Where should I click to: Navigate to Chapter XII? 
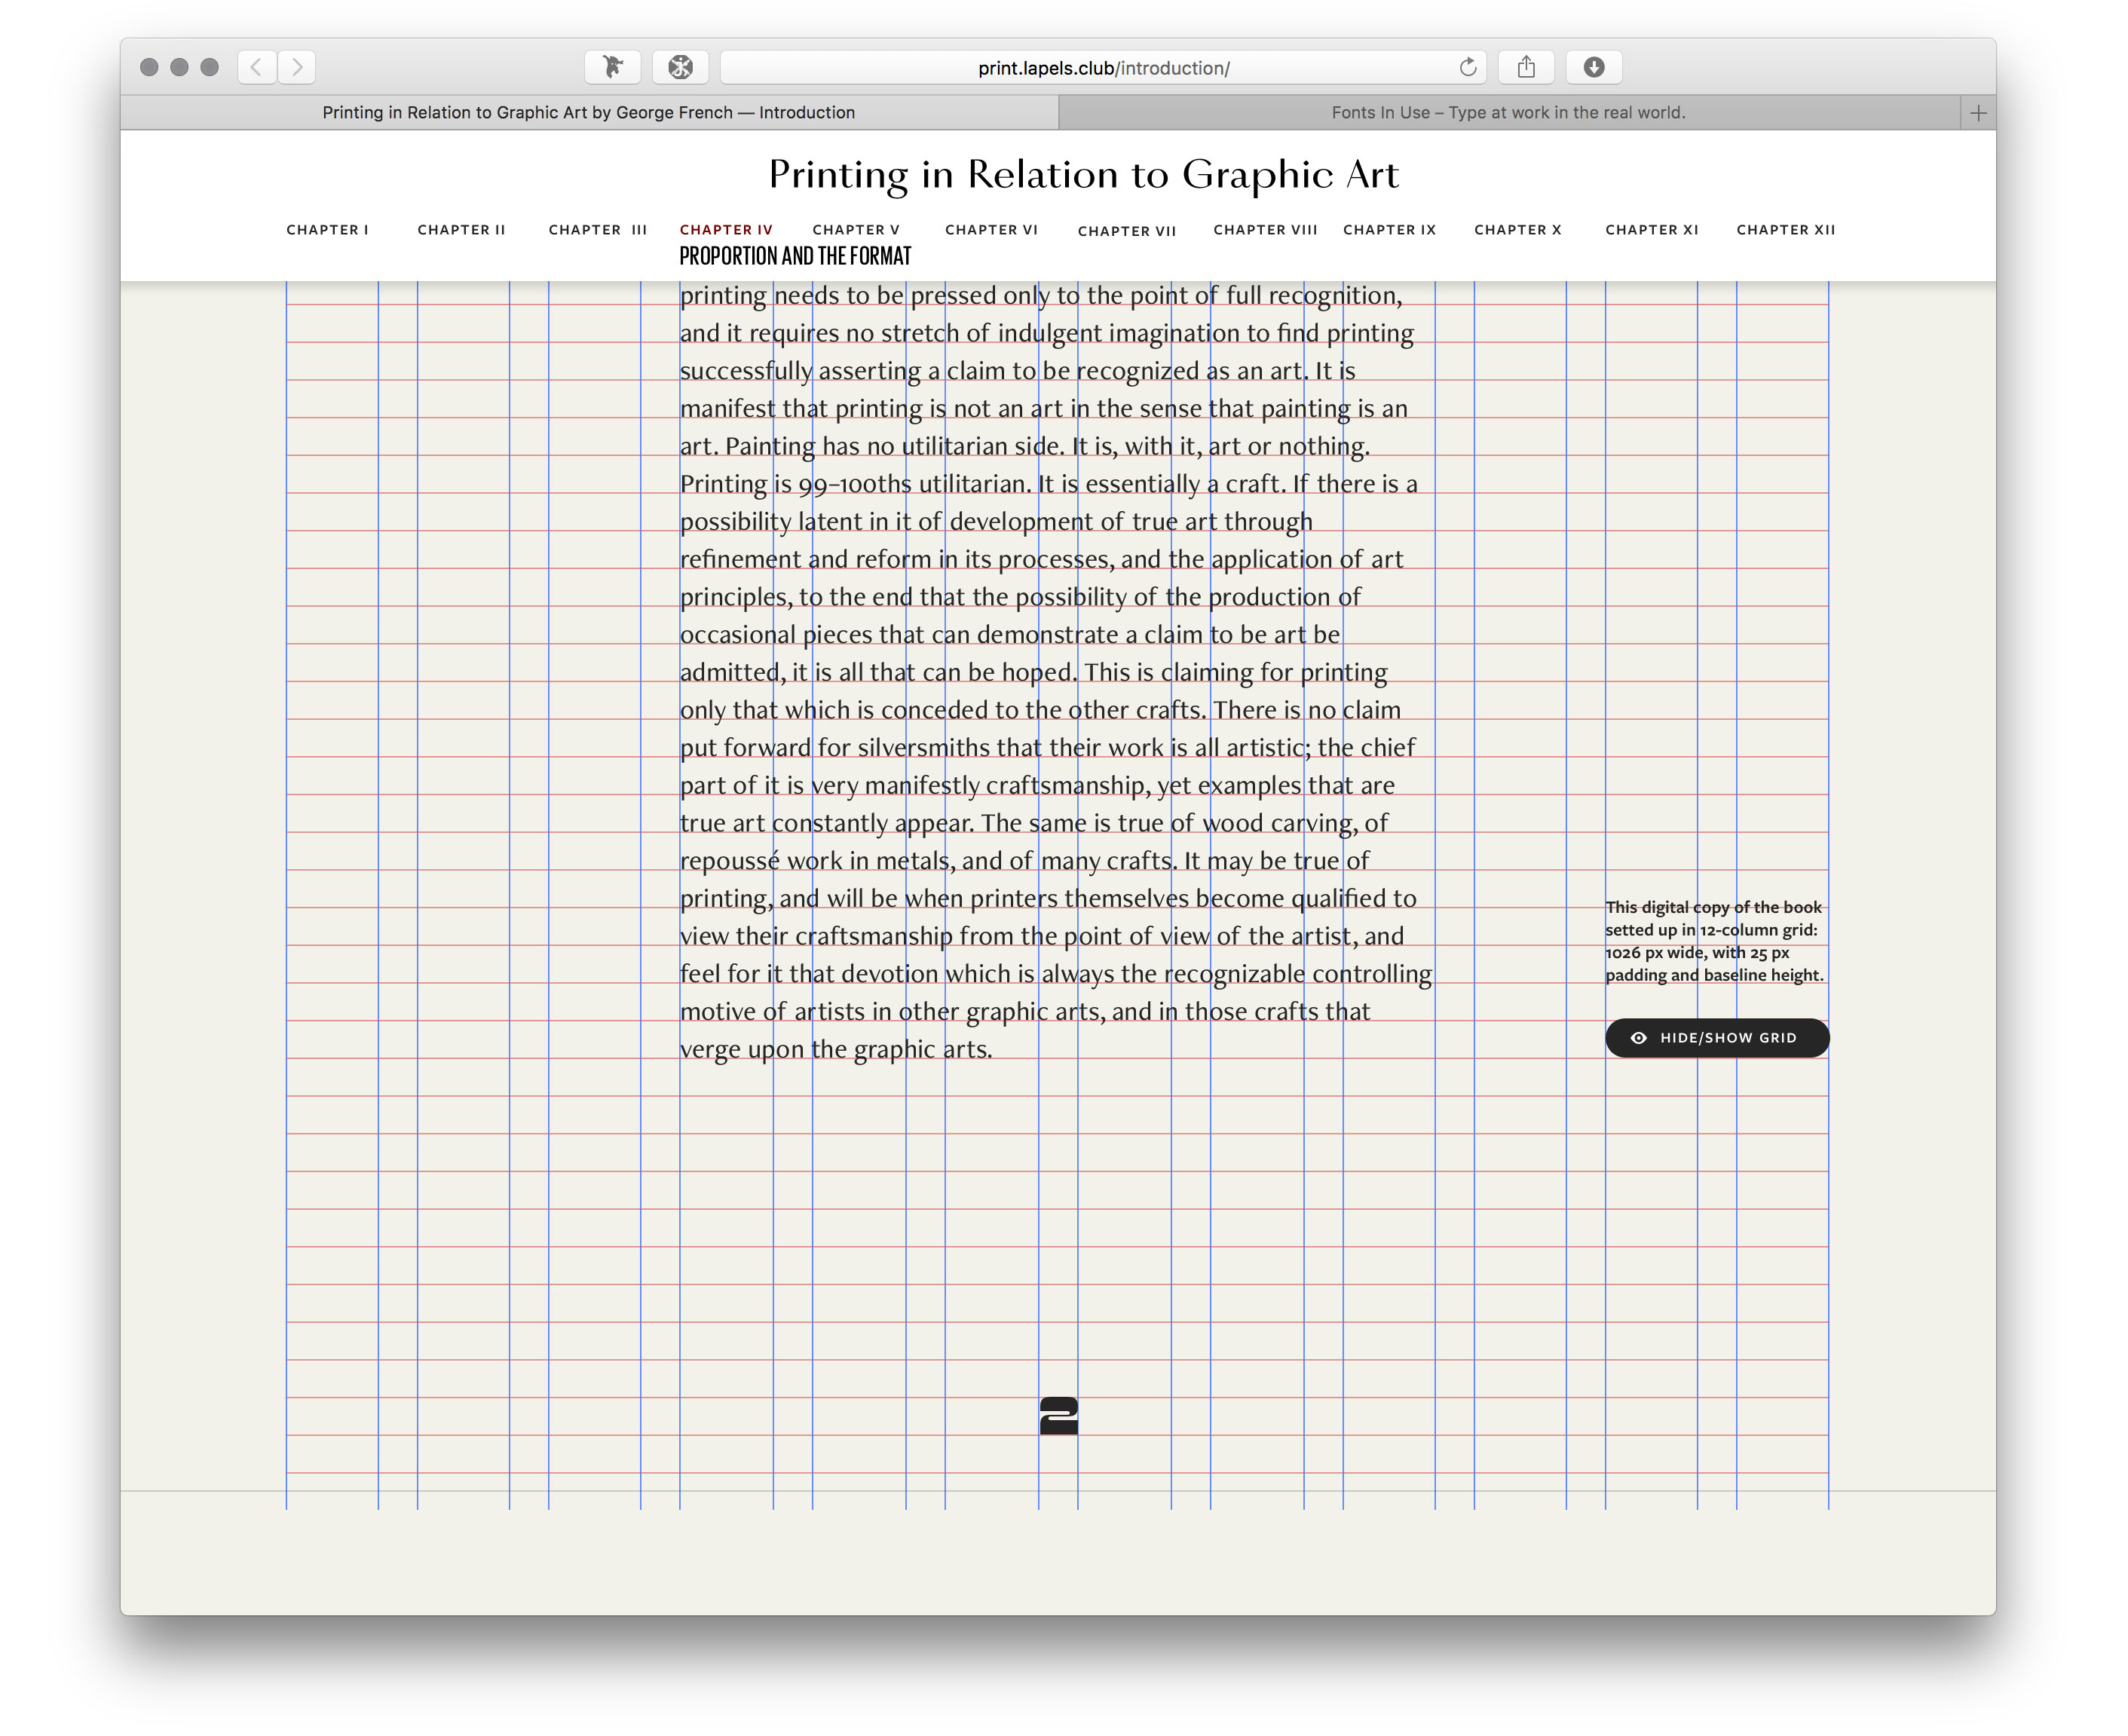coord(1785,230)
